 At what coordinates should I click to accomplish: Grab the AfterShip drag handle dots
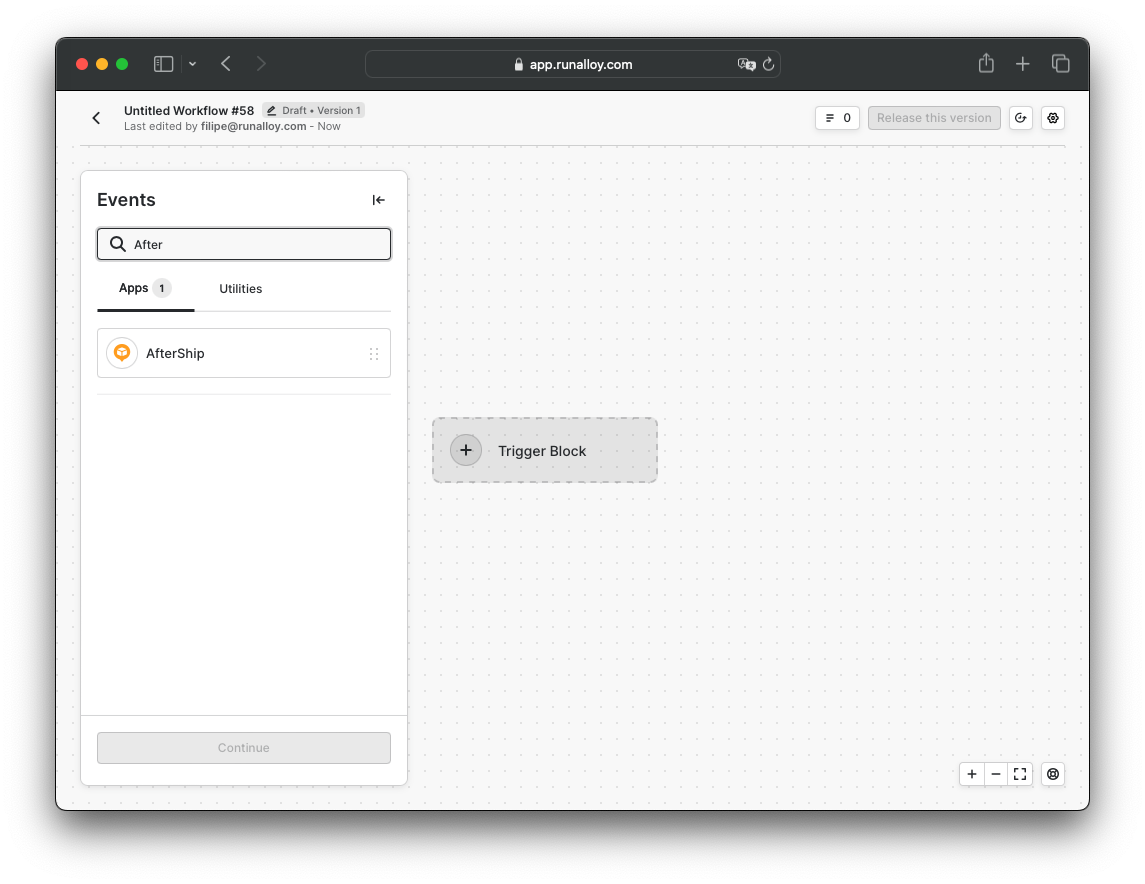pyautogui.click(x=374, y=354)
